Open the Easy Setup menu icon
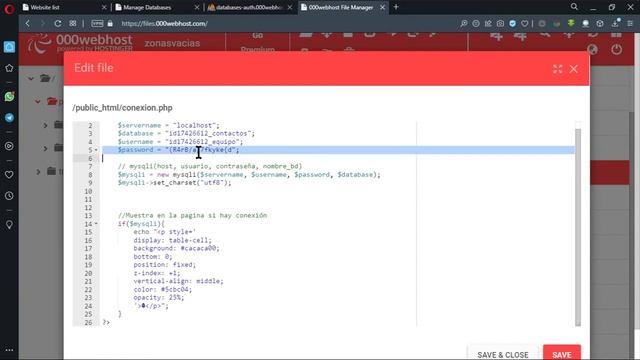The height and width of the screenshot is (360, 640). [630, 24]
